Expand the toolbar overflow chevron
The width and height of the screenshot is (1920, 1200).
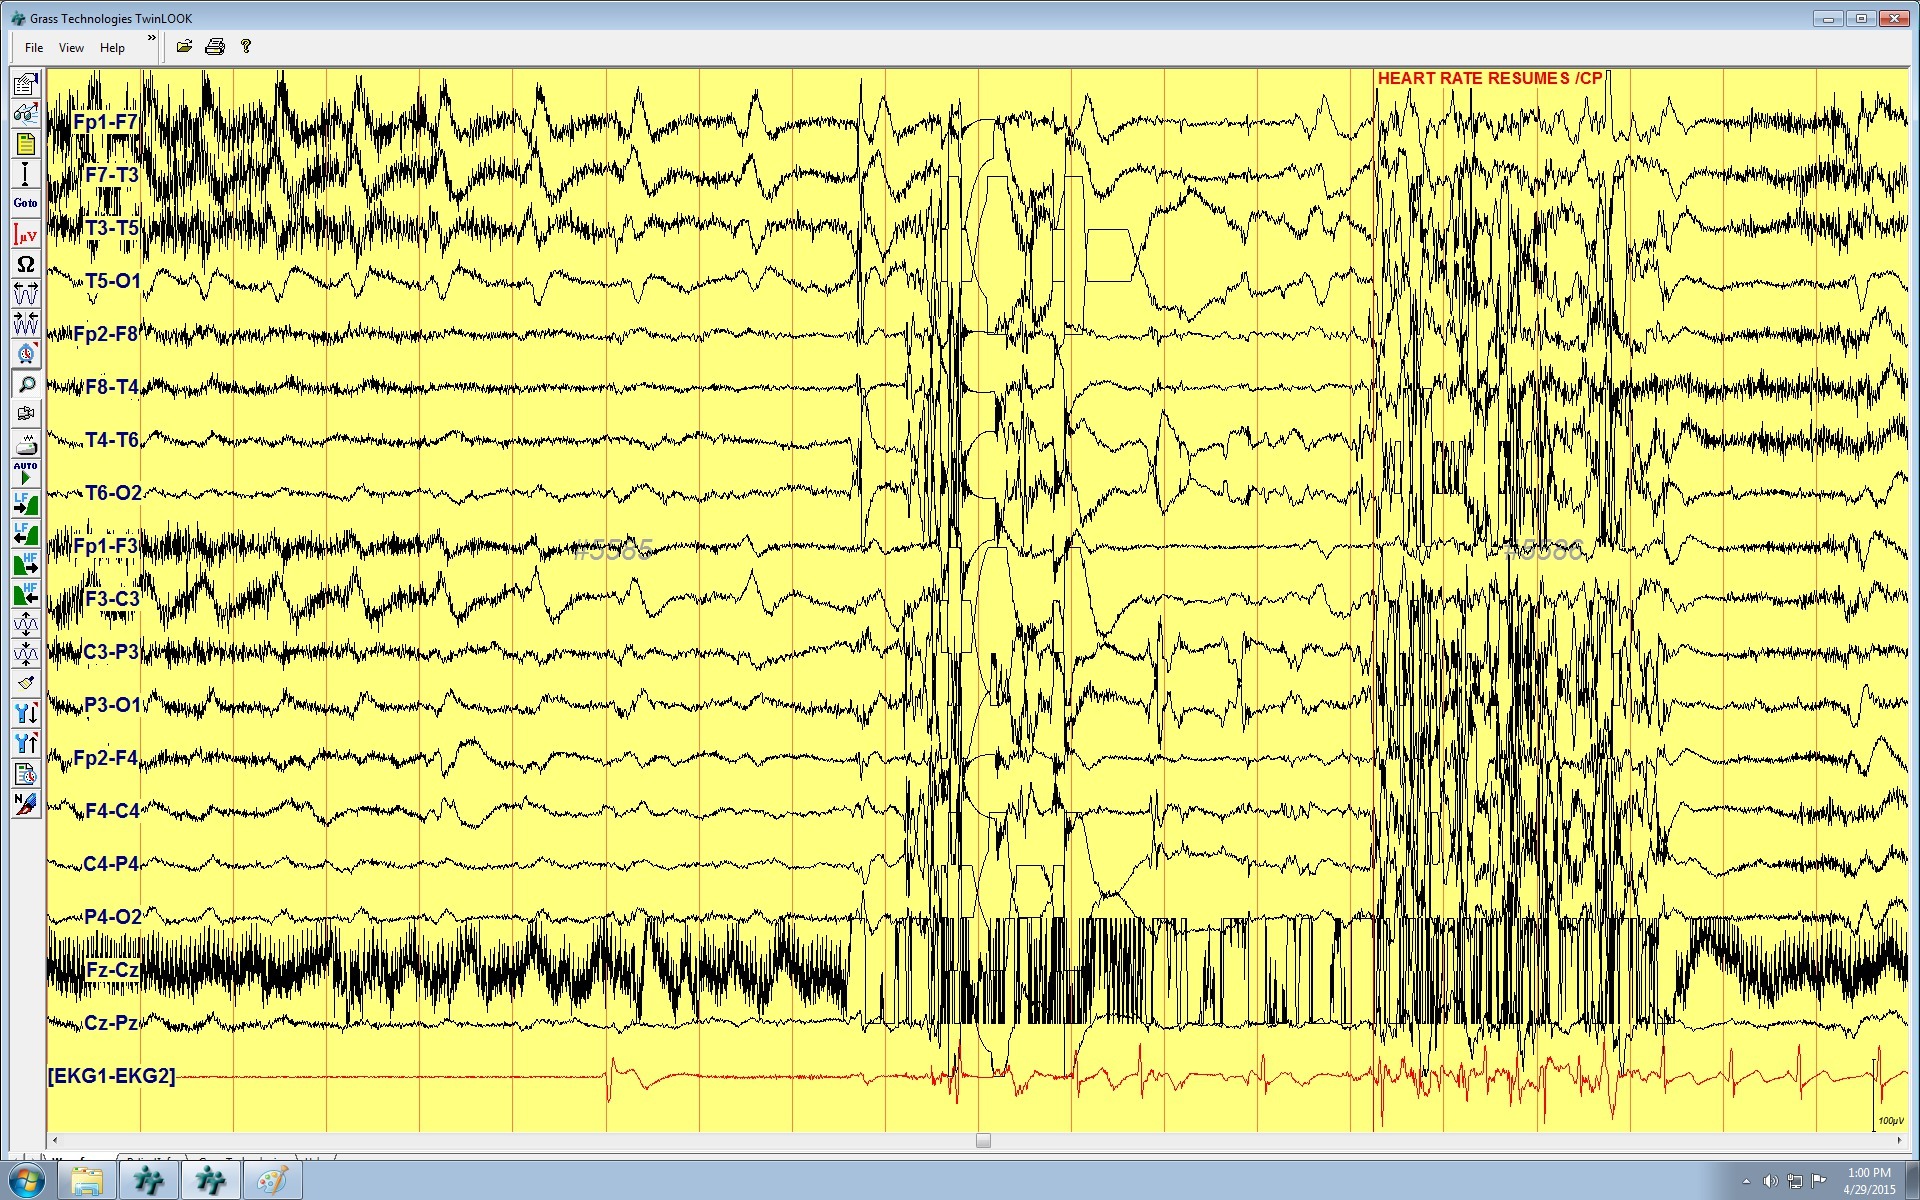(152, 38)
